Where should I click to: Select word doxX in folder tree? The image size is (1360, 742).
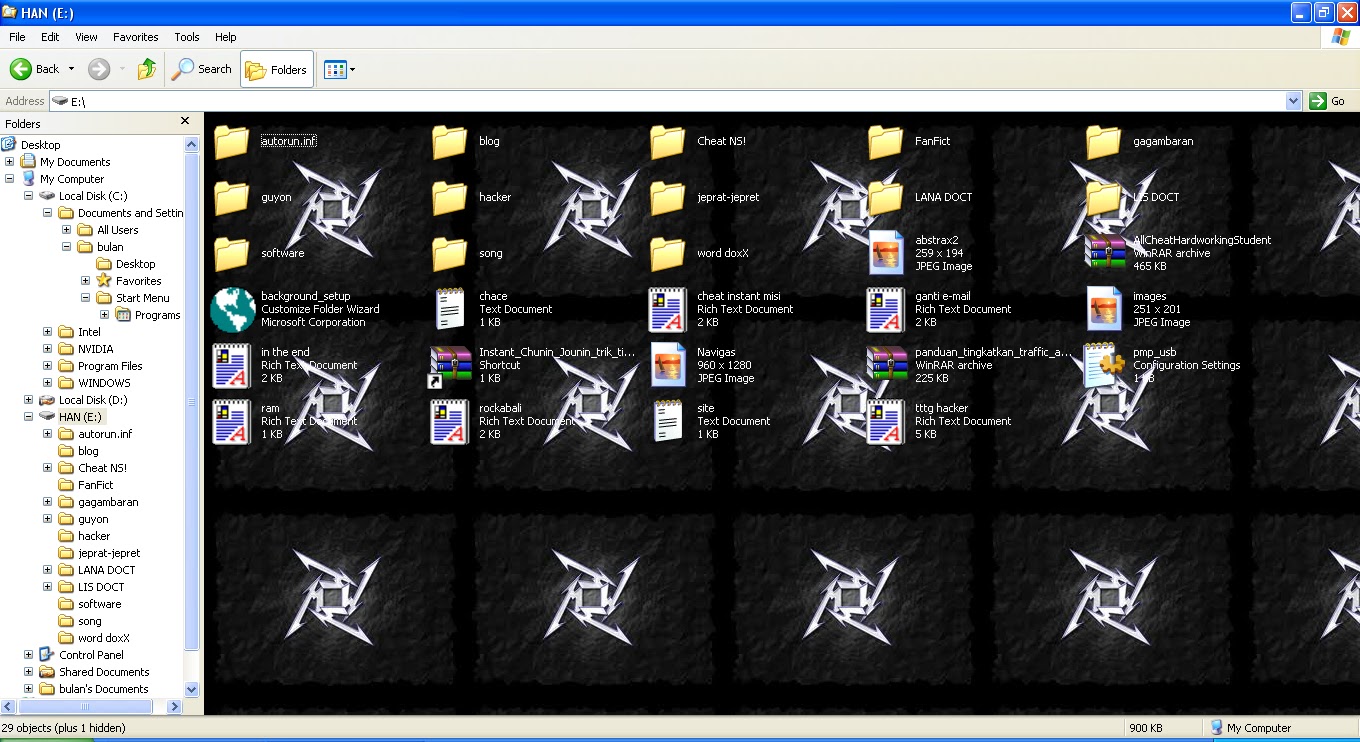pos(104,638)
